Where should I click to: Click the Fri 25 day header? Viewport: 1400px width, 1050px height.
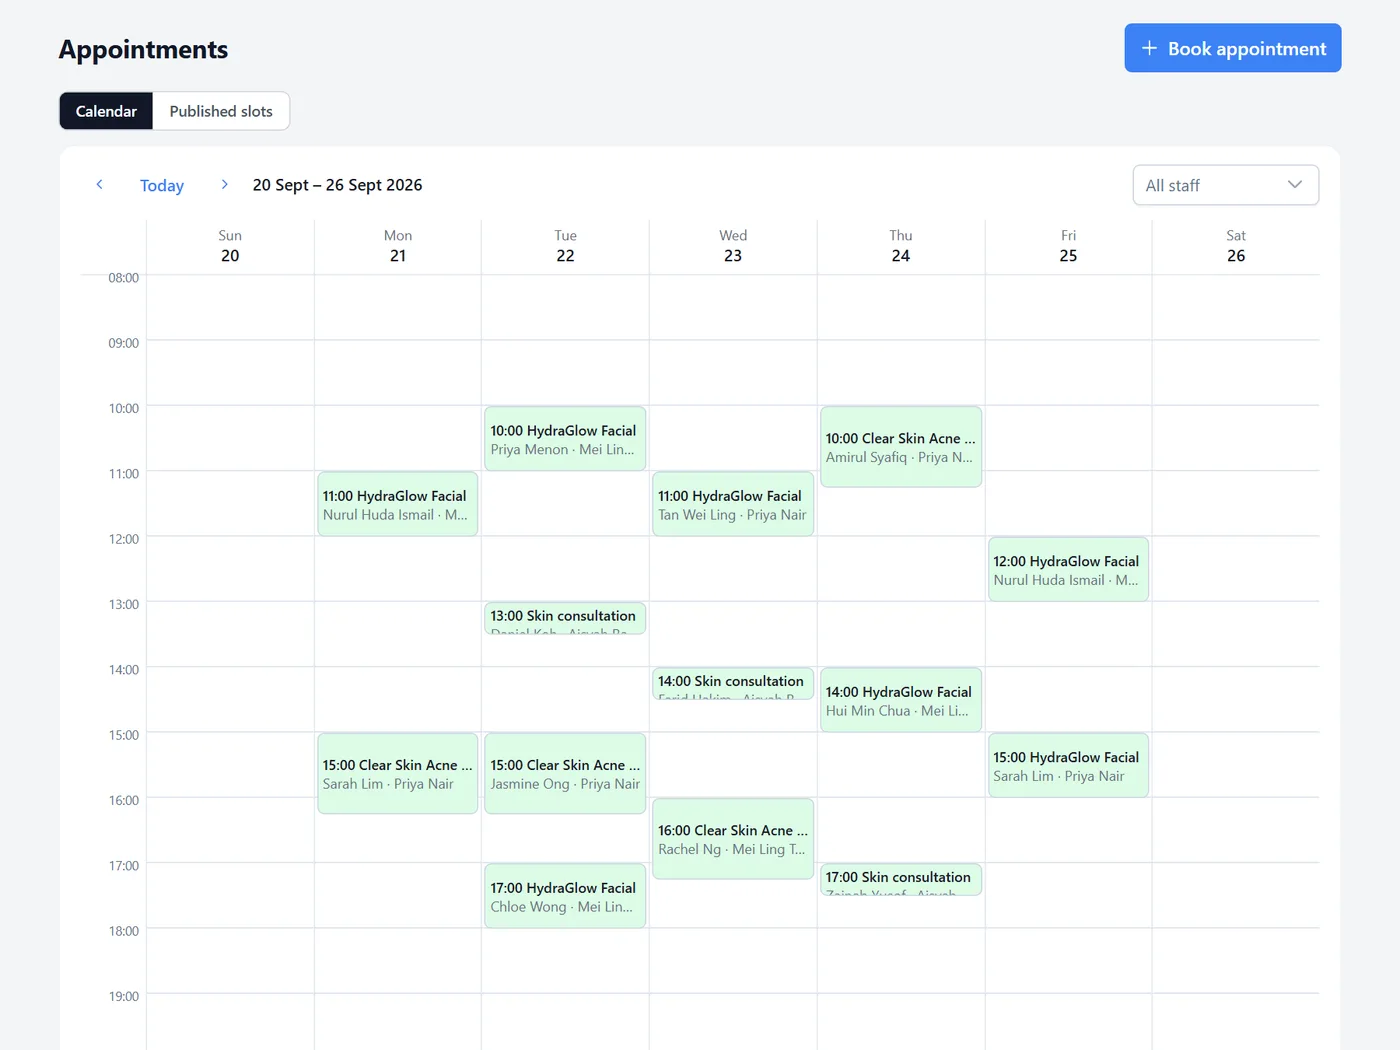tap(1068, 246)
